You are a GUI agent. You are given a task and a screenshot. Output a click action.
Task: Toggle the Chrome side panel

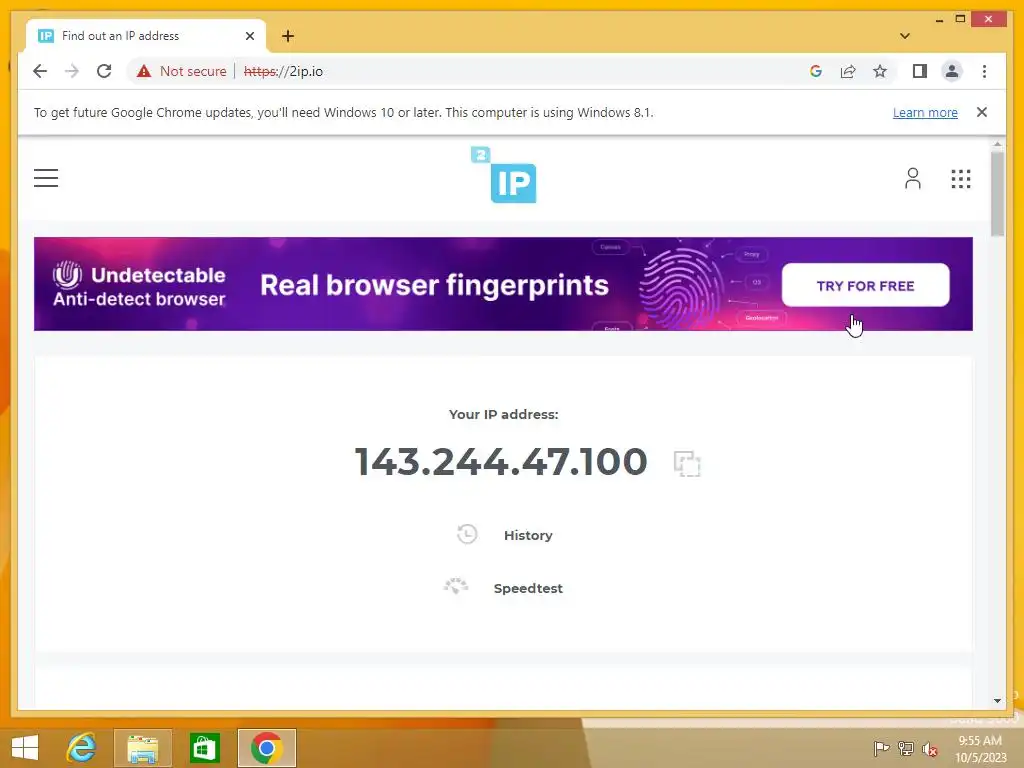(920, 71)
